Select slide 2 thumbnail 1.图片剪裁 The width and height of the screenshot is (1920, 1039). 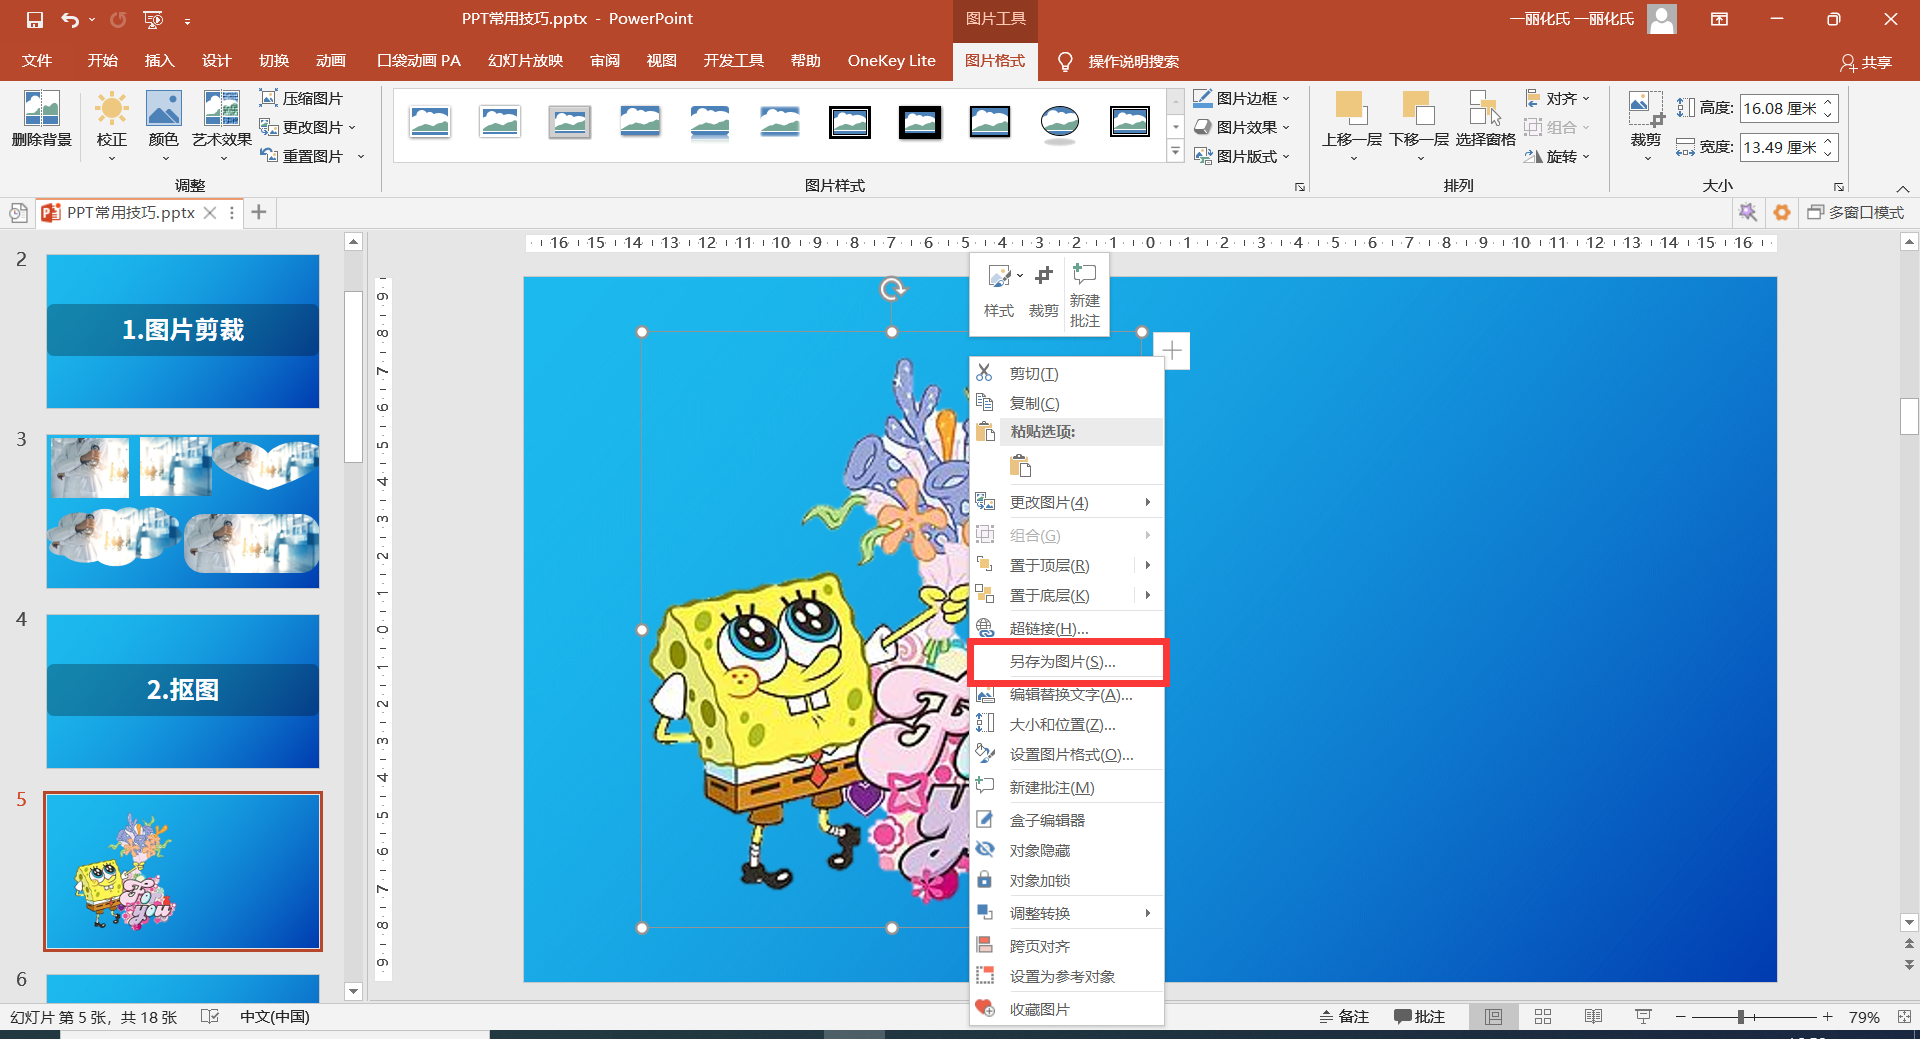click(183, 331)
